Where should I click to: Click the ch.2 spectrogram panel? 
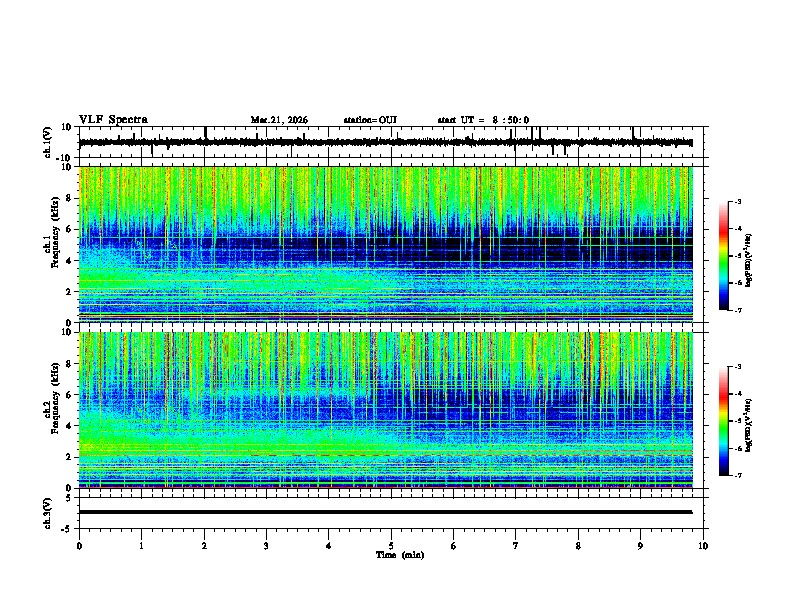(x=386, y=410)
